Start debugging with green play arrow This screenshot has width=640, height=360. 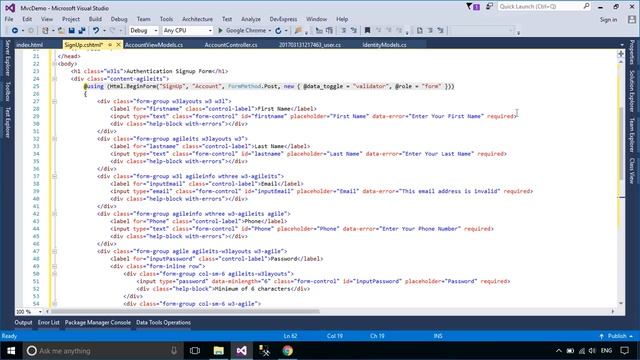pyautogui.click(x=220, y=31)
